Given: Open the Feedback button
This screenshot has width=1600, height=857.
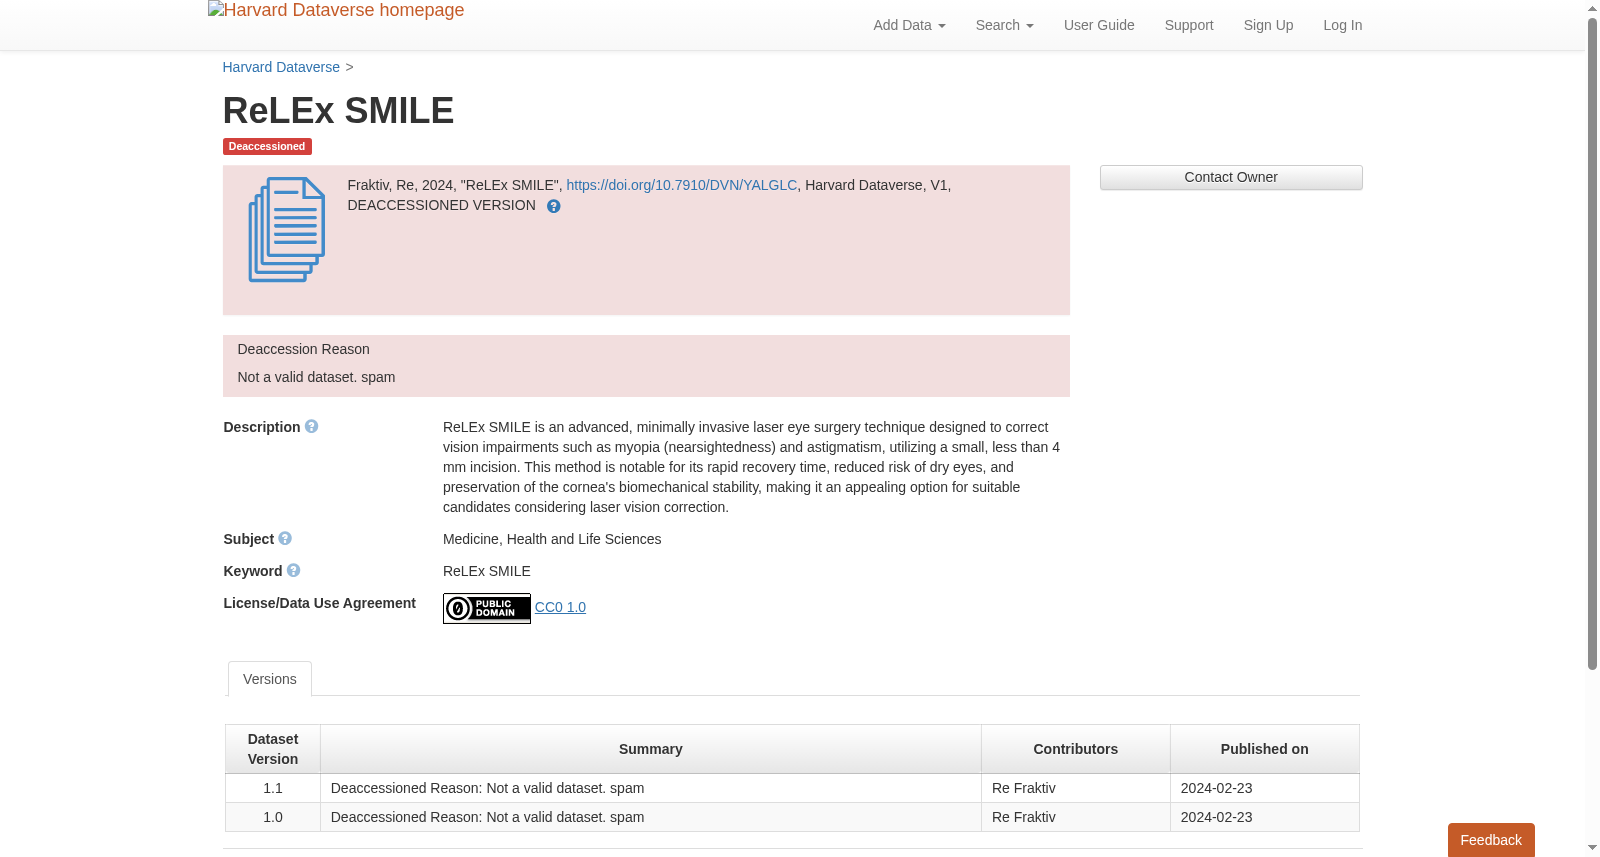Looking at the screenshot, I should (x=1491, y=840).
